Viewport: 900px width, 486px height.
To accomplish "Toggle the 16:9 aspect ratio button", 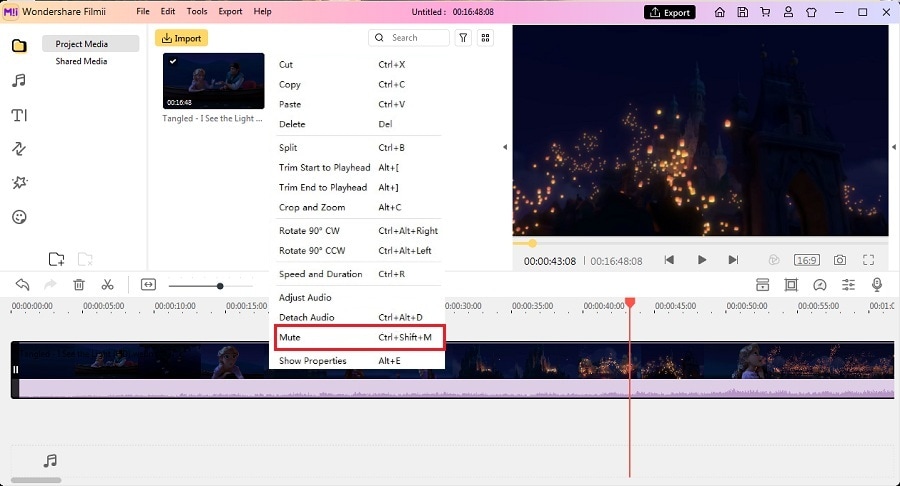I will [806, 260].
